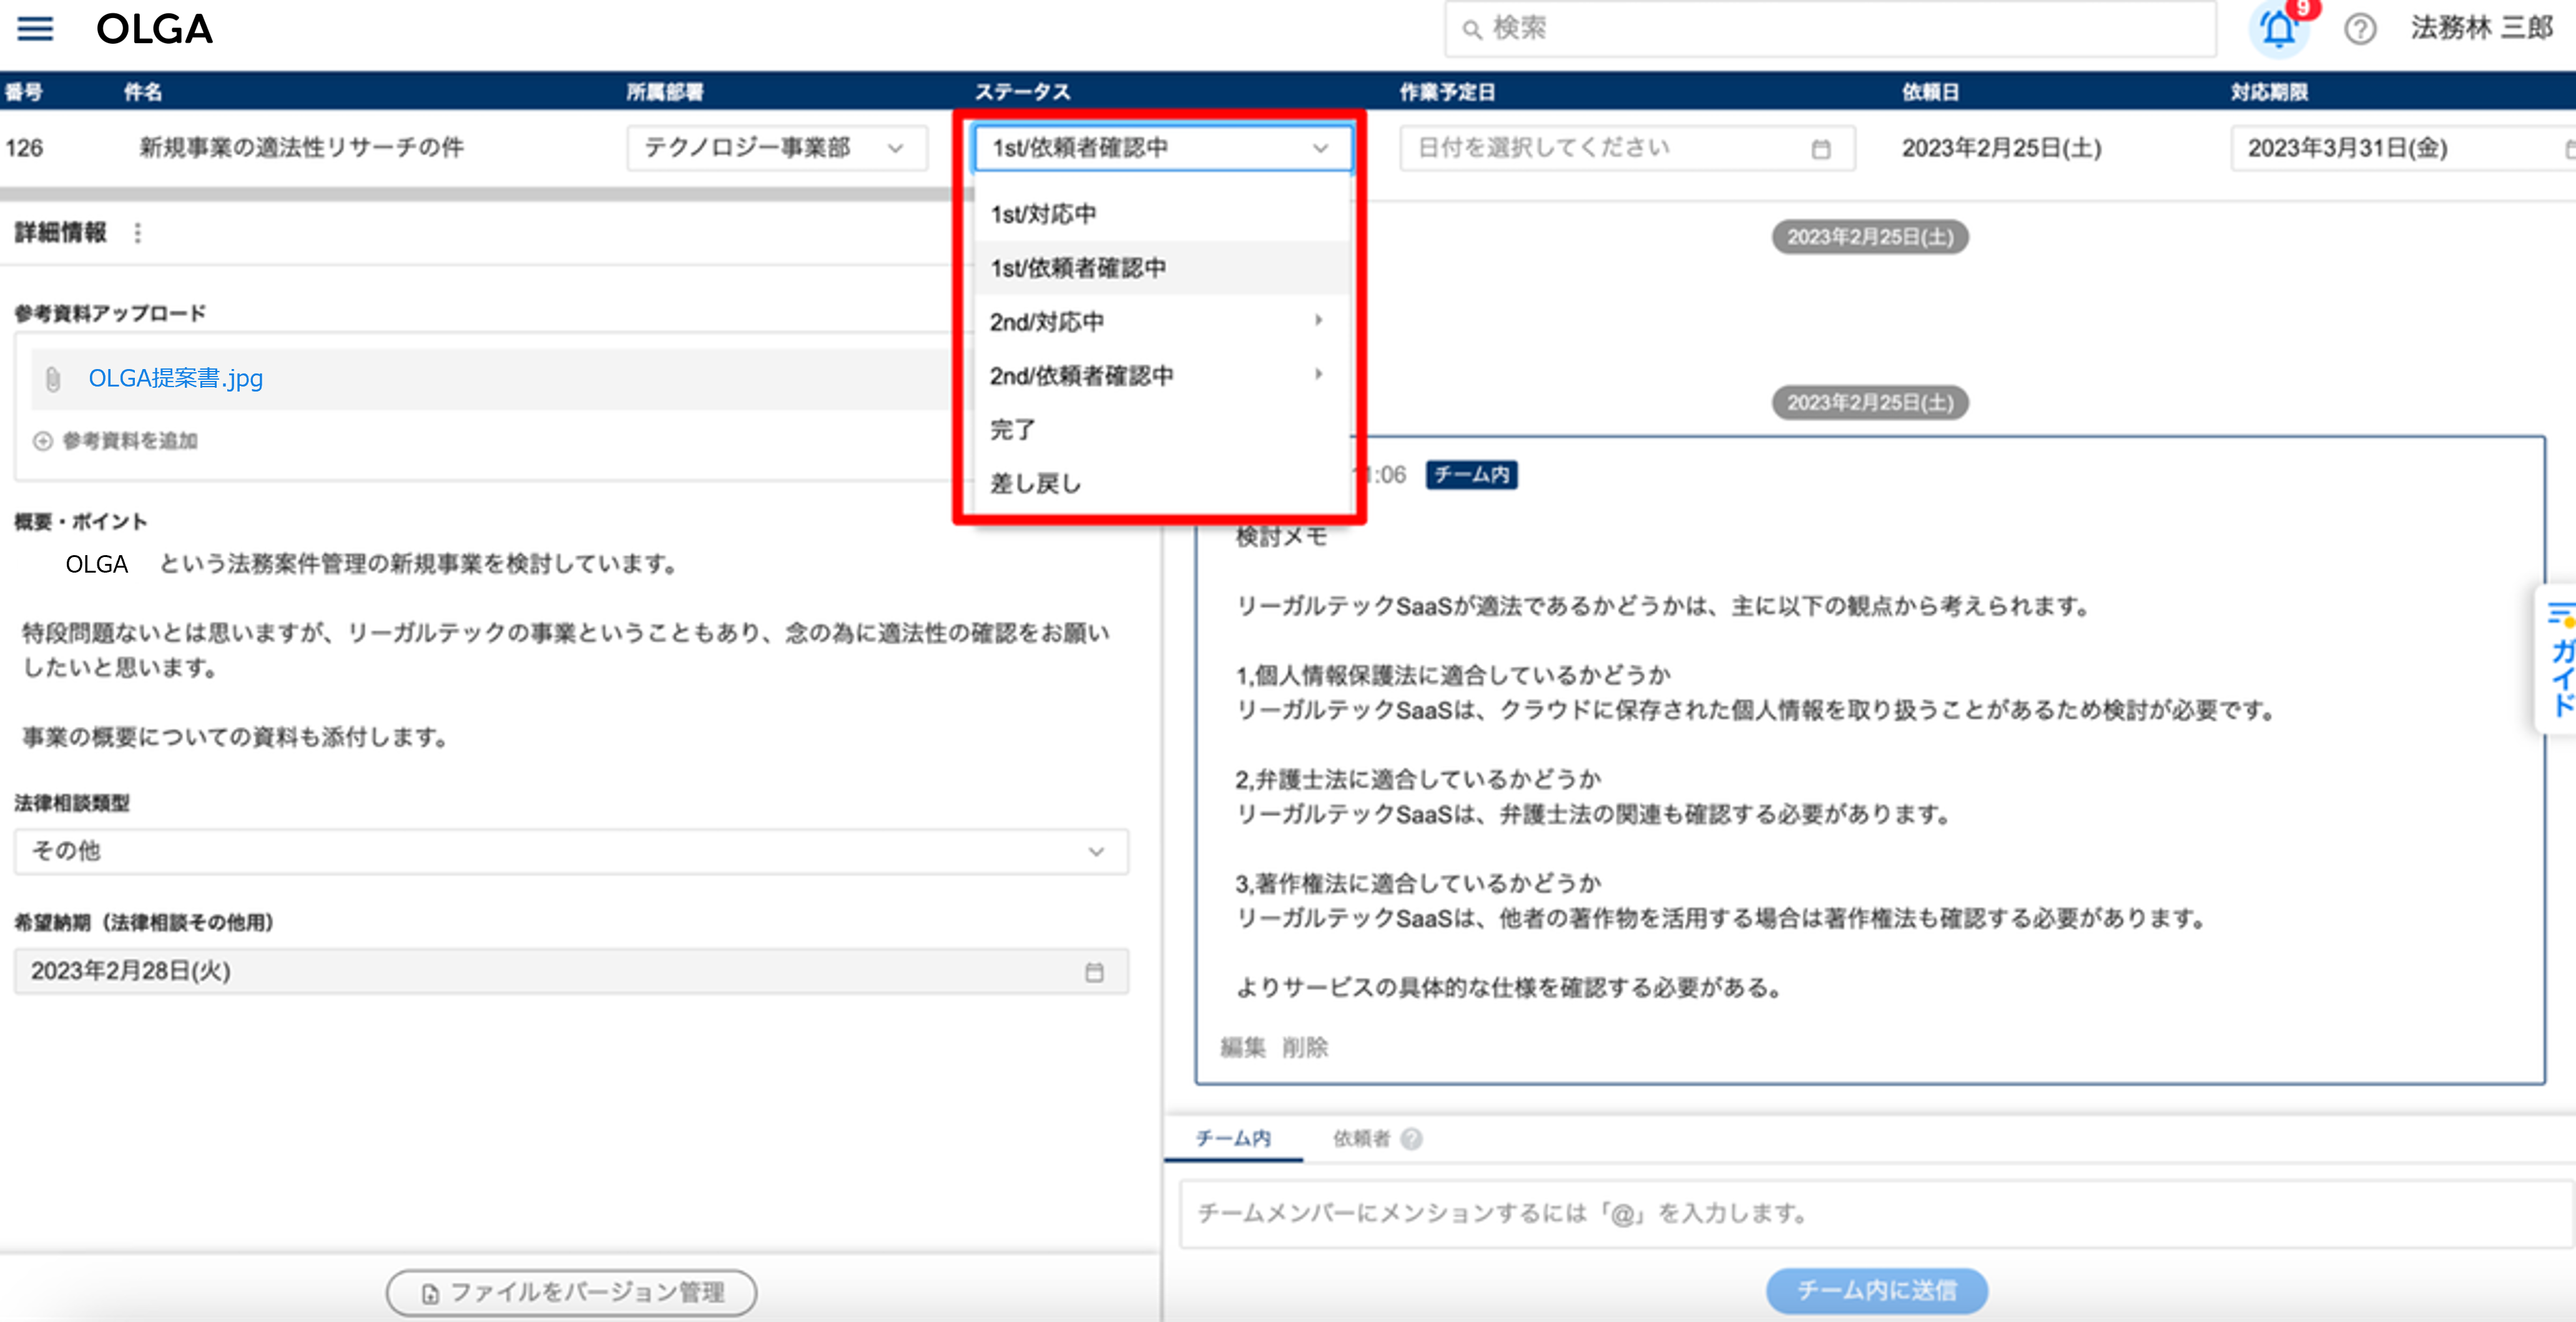Click the search magnifier icon
The width and height of the screenshot is (2576, 1322).
click(1472, 29)
